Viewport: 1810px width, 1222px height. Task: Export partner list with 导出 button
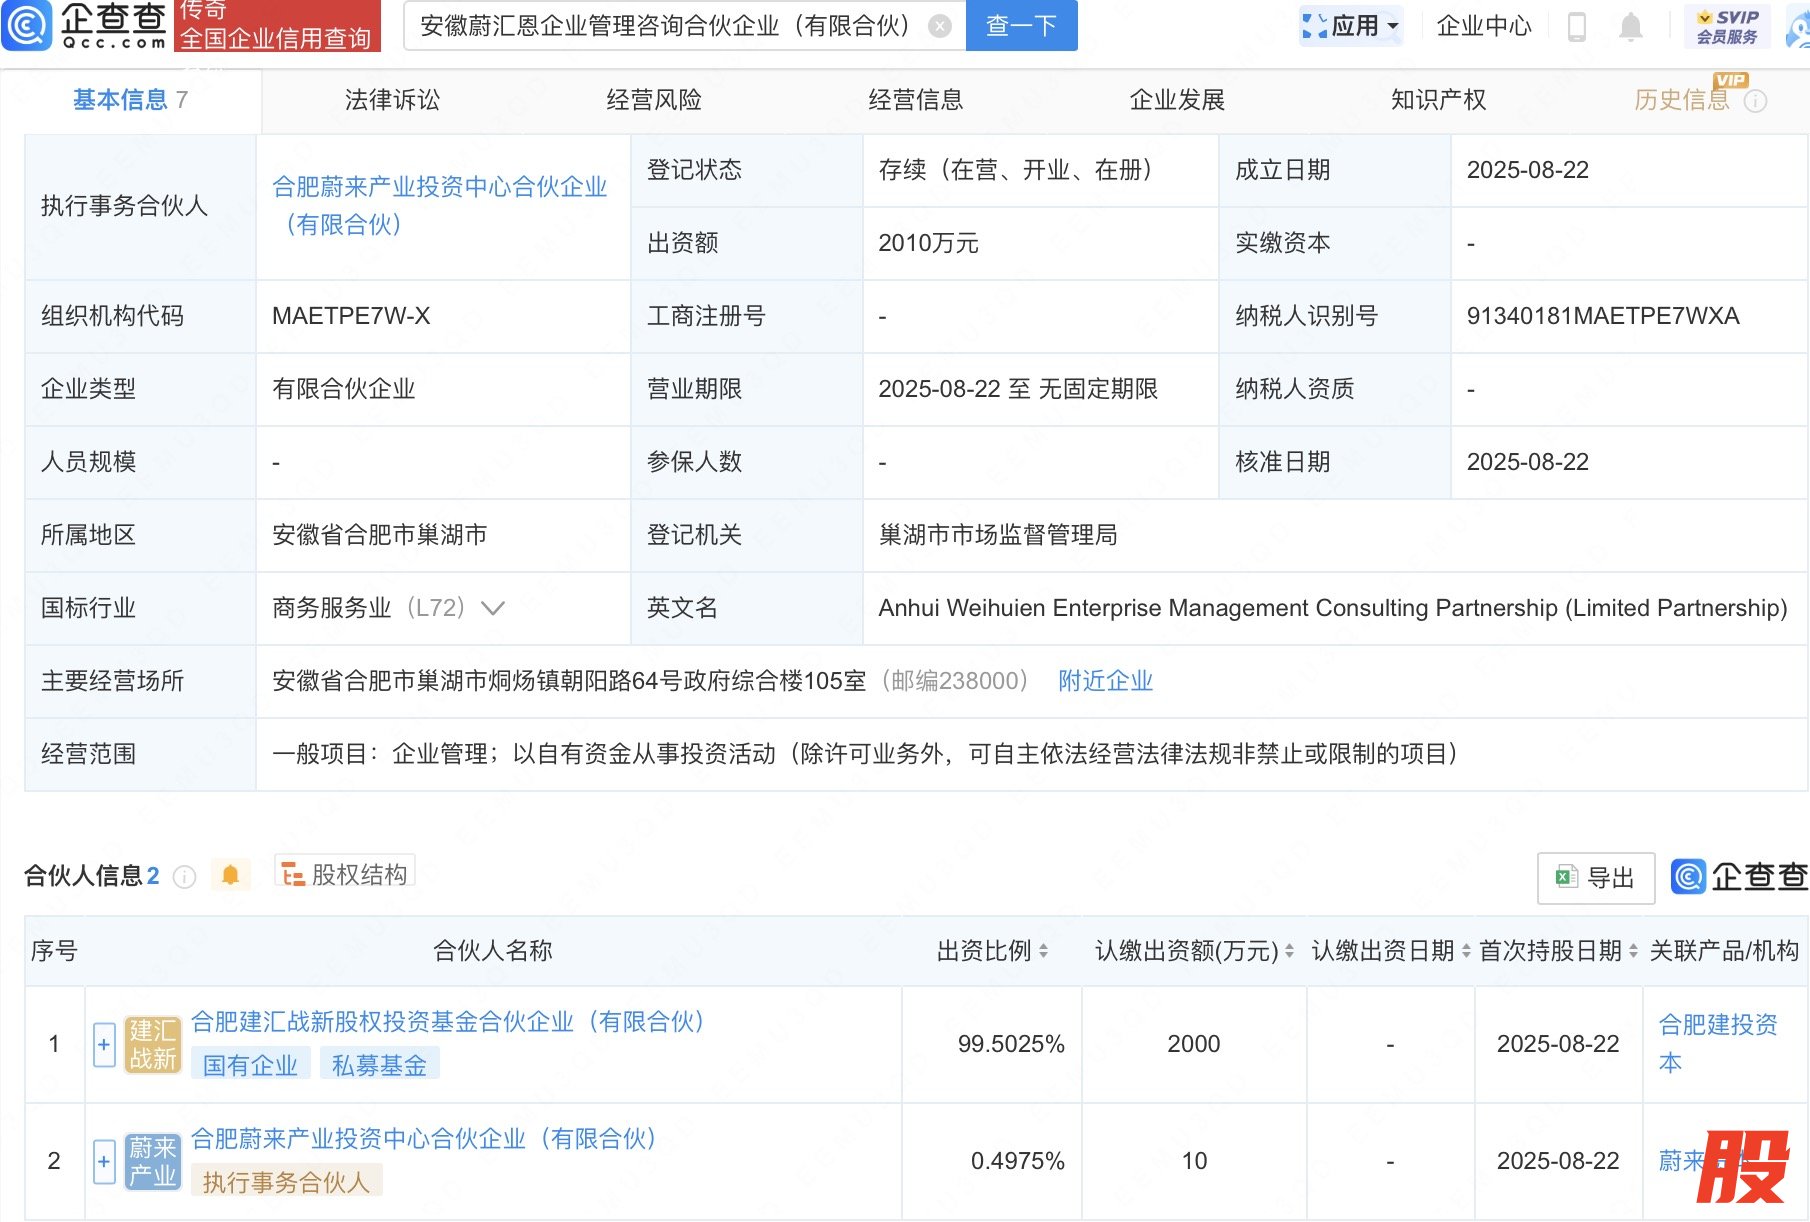point(1595,878)
